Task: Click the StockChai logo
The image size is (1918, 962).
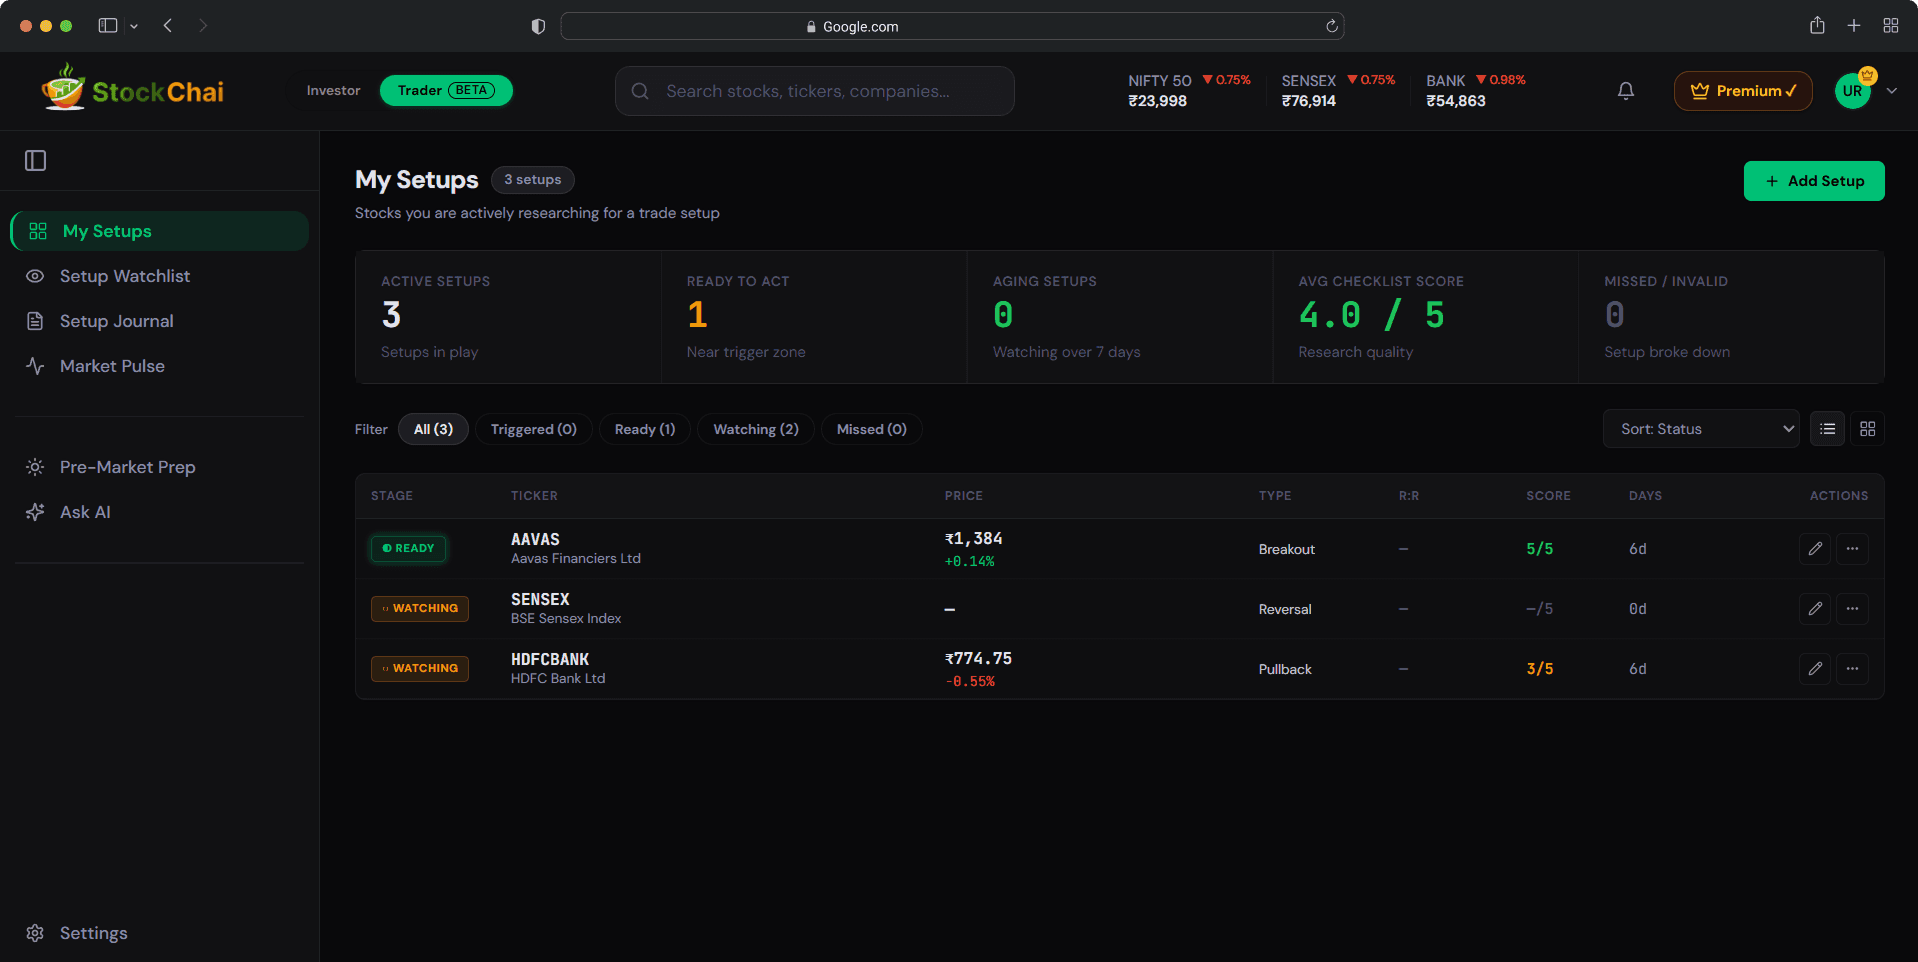Action: 132,90
